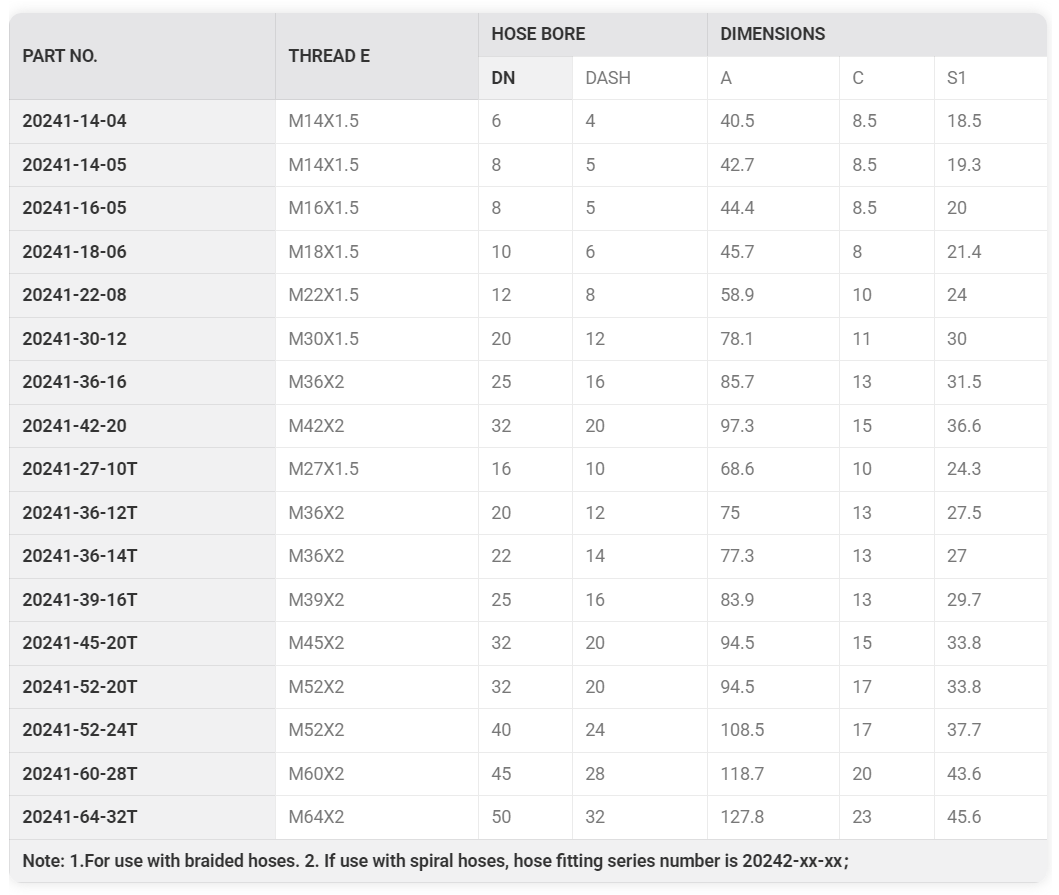Click part number 20241-64-32T
The width and height of the screenshot is (1059, 895).
pos(80,817)
